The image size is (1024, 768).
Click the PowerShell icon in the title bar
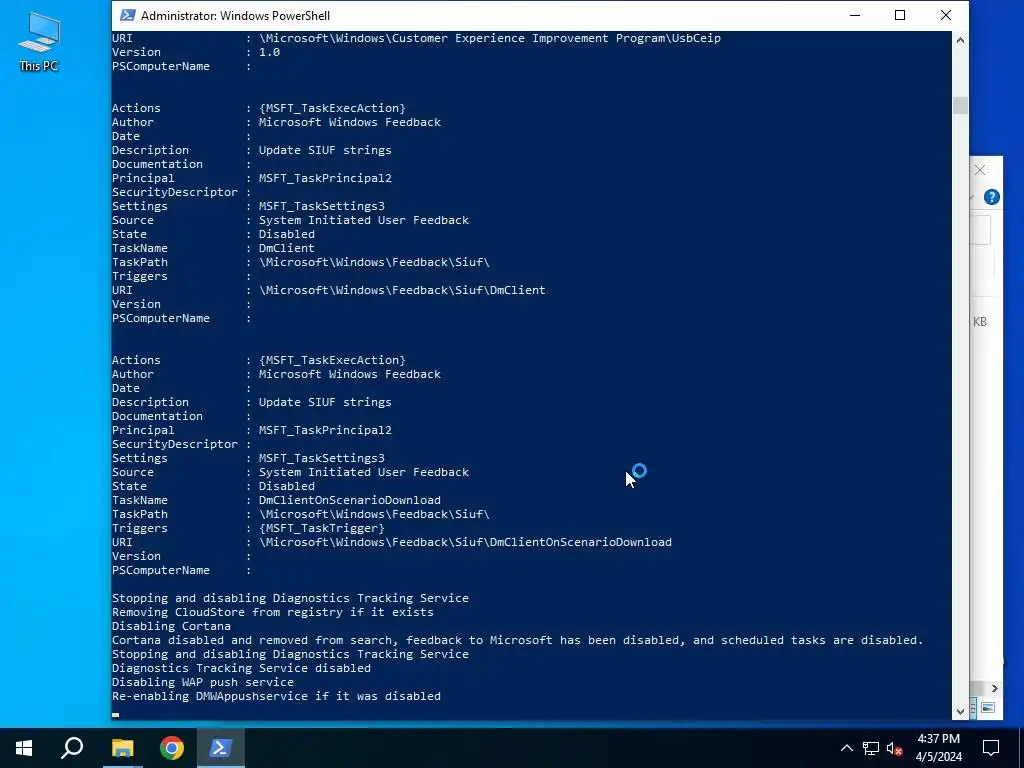click(128, 15)
